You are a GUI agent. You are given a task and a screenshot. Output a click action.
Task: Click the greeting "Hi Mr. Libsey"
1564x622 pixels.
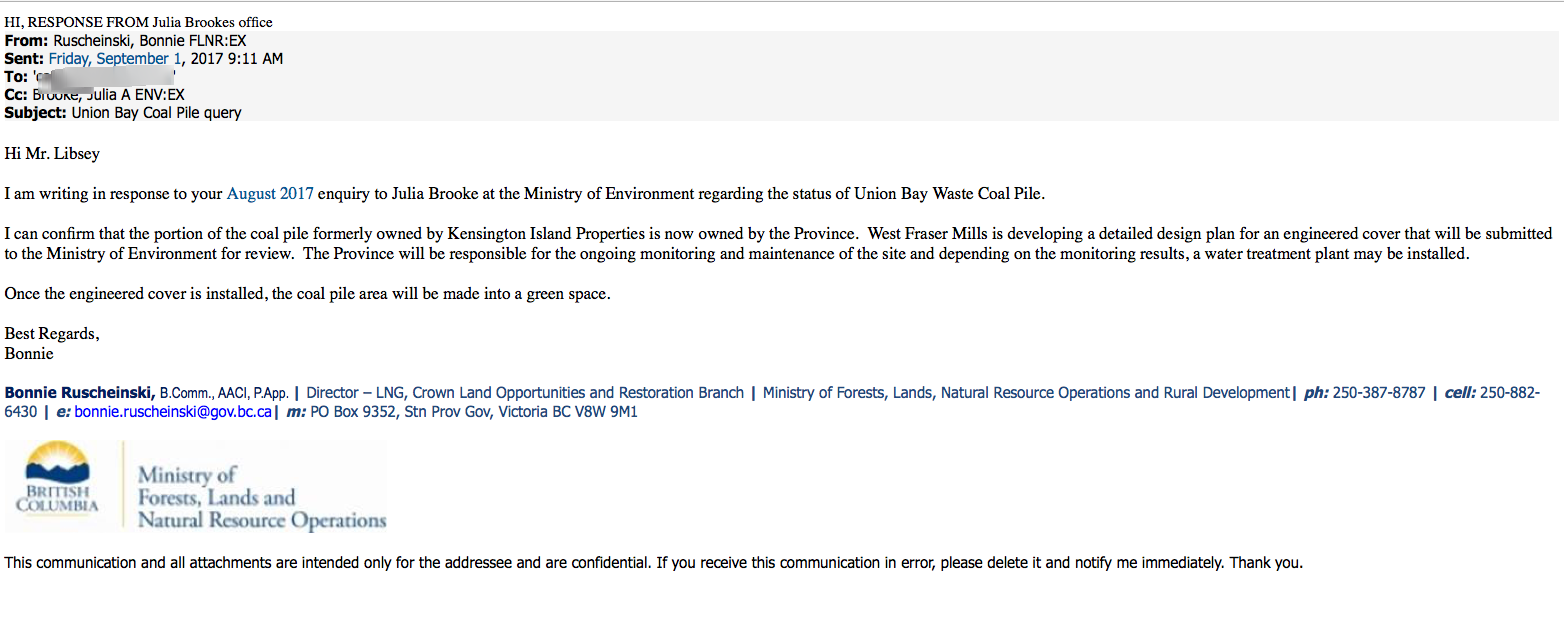coord(52,153)
